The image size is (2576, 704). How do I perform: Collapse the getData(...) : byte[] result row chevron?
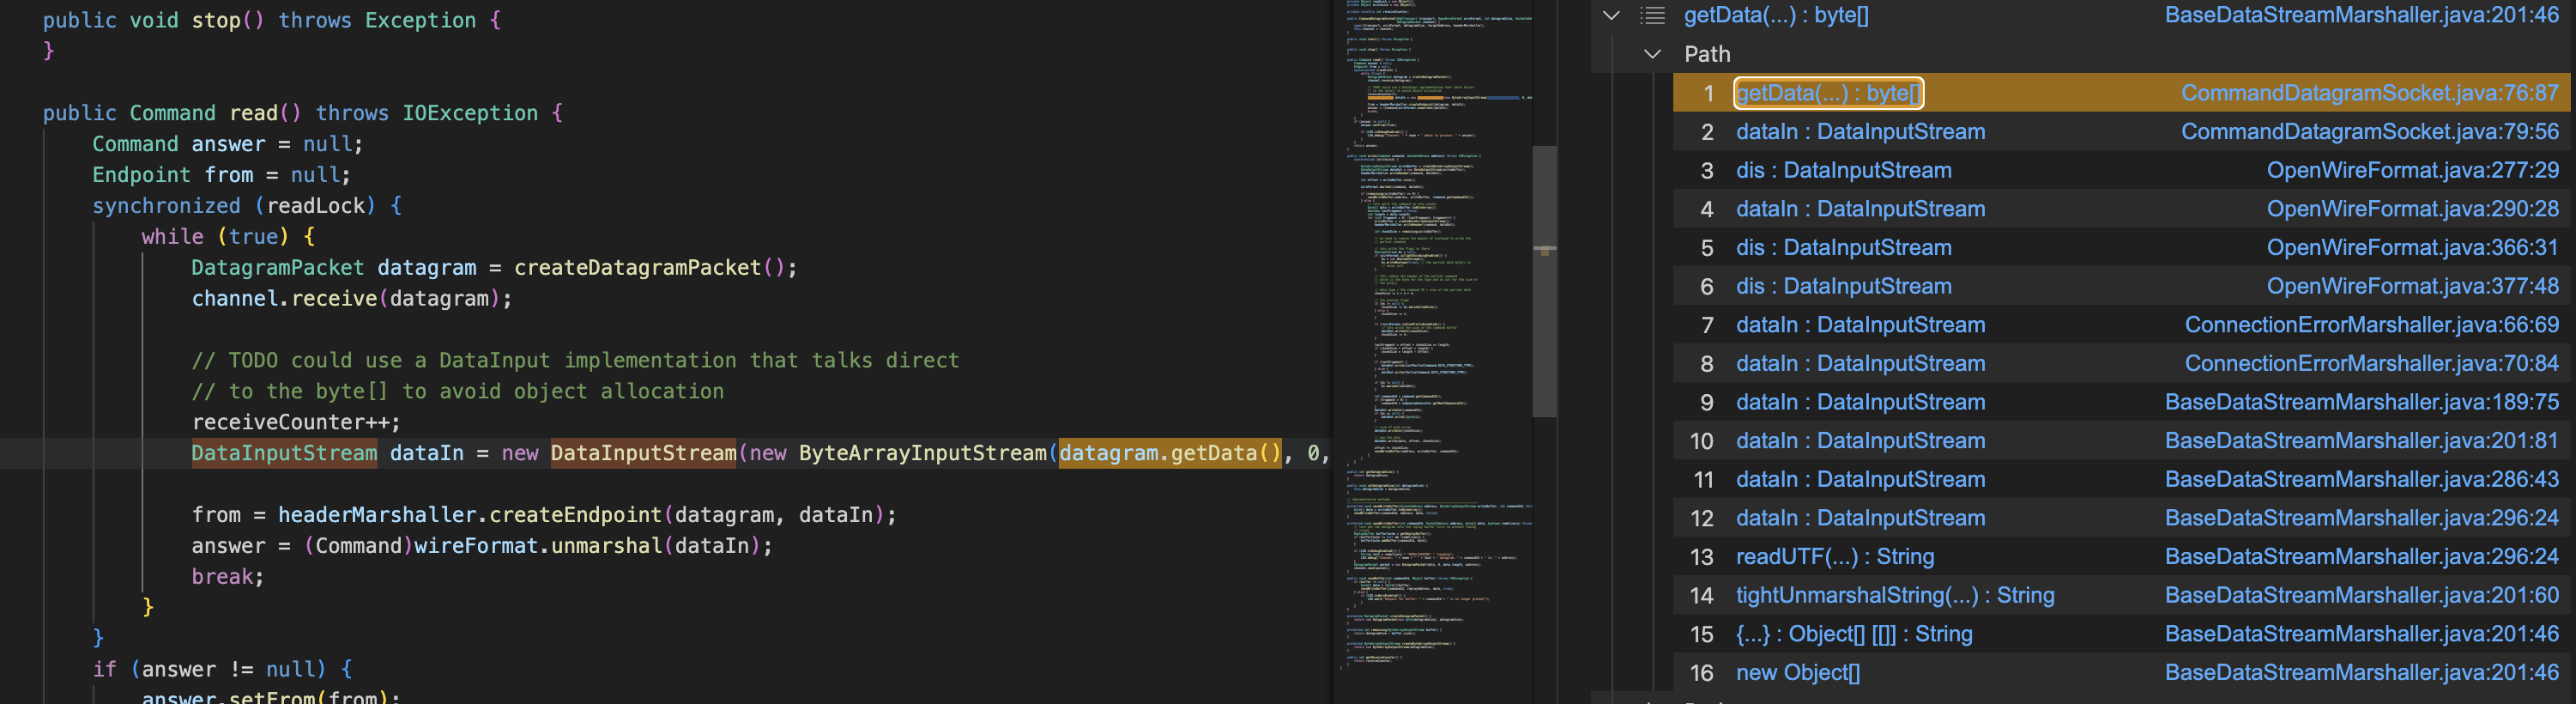click(1611, 15)
